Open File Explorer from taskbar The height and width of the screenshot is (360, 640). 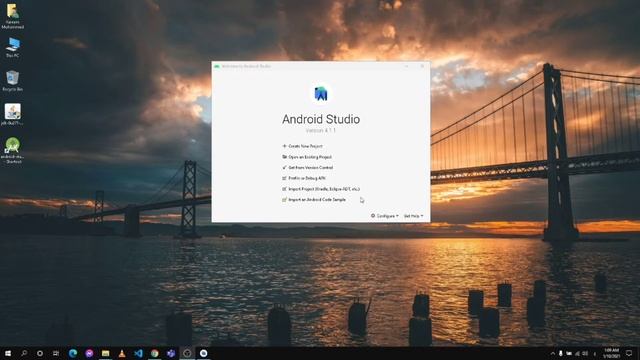pyautogui.click(x=106, y=353)
